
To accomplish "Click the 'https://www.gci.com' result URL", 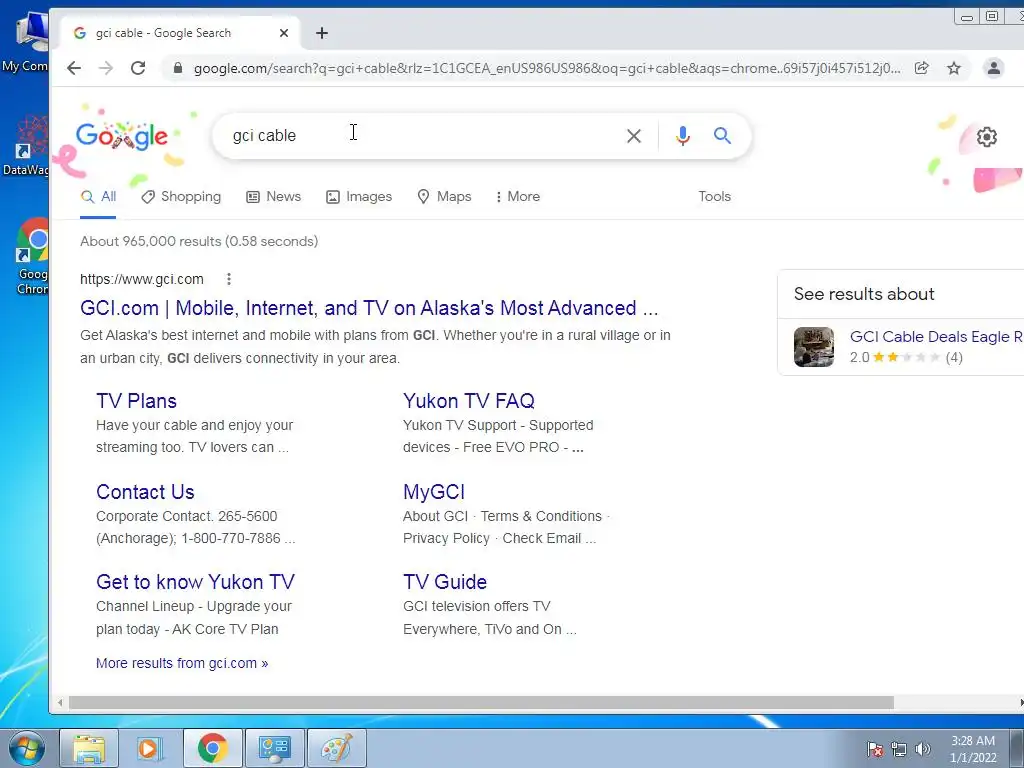I will click(x=142, y=279).
